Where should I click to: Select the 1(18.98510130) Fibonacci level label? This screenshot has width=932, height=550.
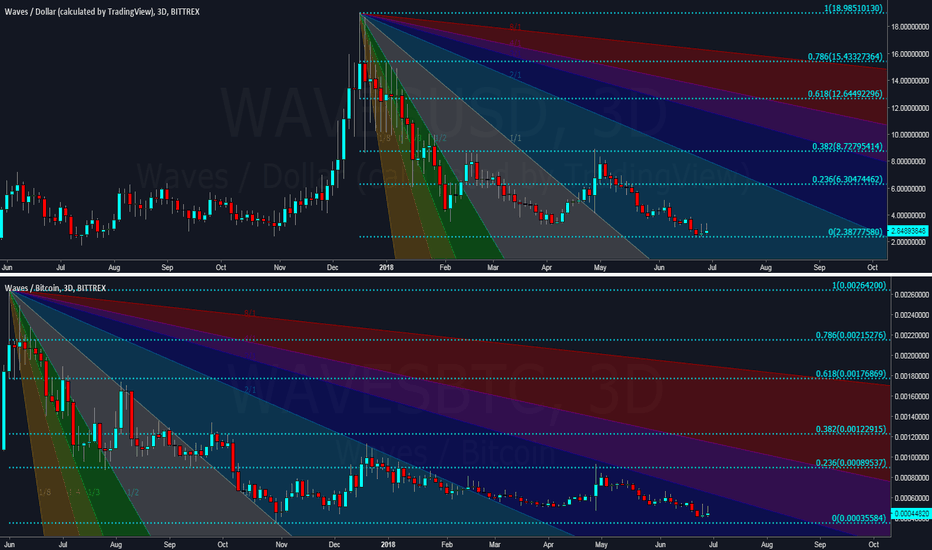pos(853,8)
